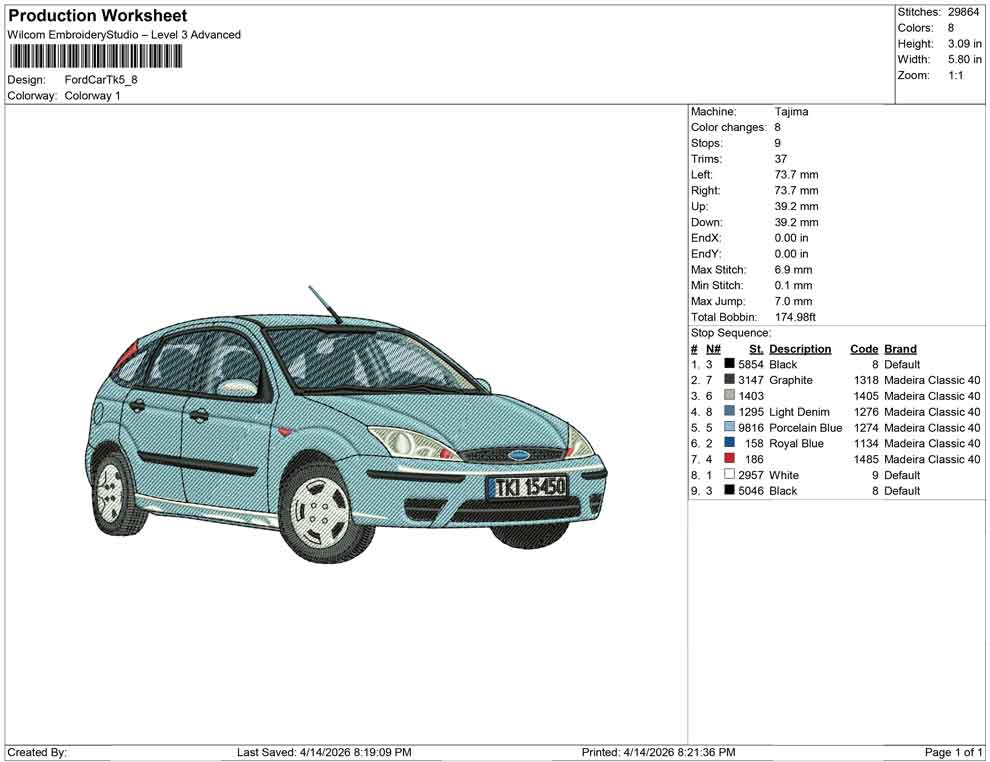Viewport: 990px width, 762px height.
Task: Click the 1403 thread color swatch
Action: [x=729, y=395]
